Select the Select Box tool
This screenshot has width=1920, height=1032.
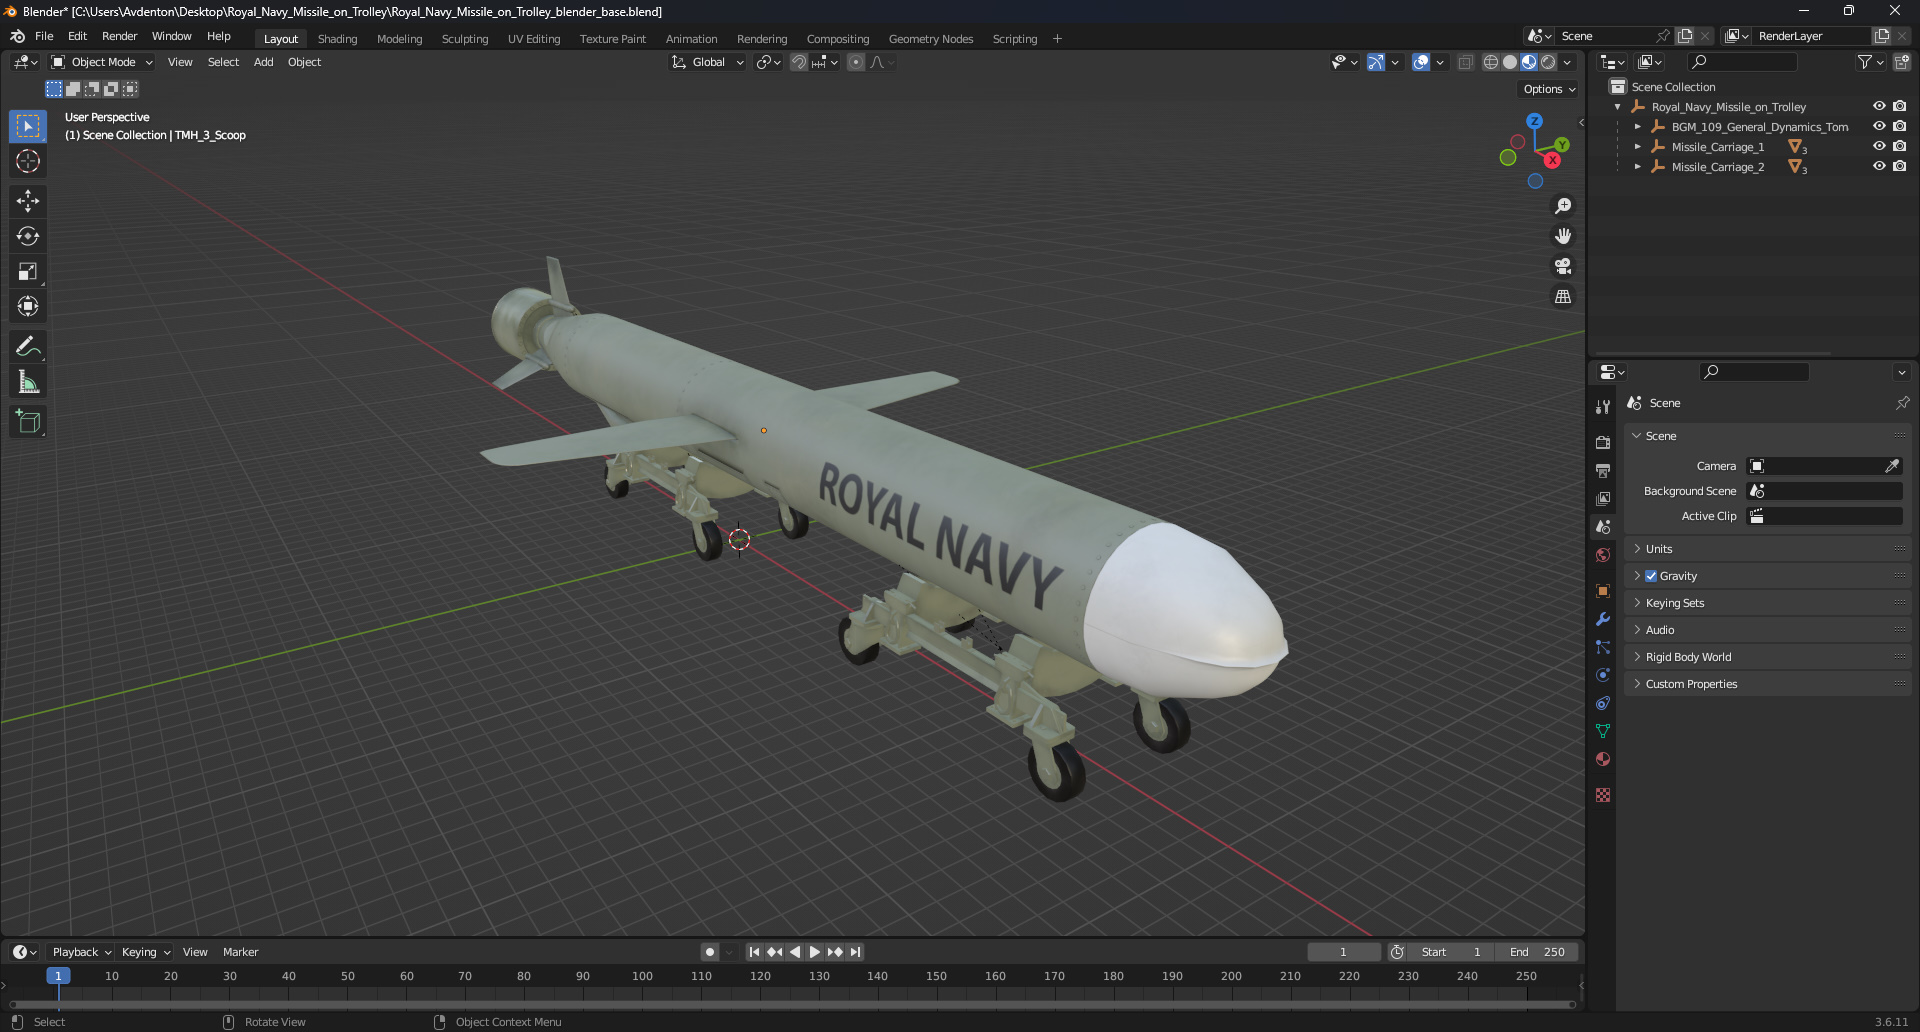click(x=28, y=126)
